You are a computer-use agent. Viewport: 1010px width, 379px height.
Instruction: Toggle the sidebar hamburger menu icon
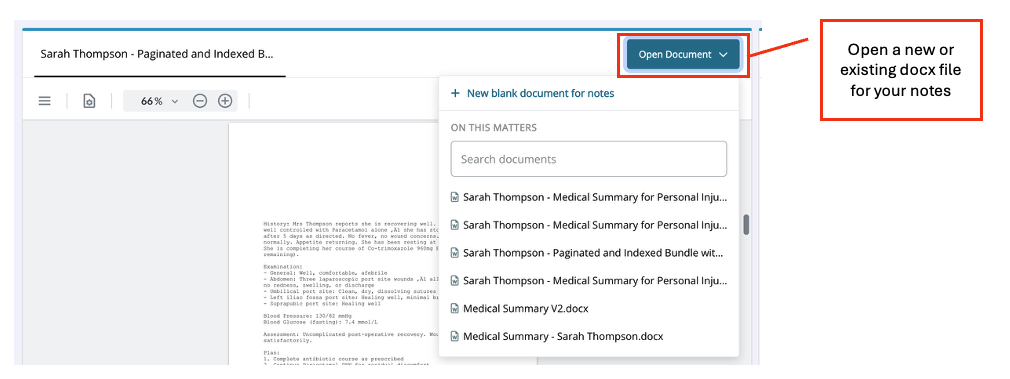[x=44, y=101]
